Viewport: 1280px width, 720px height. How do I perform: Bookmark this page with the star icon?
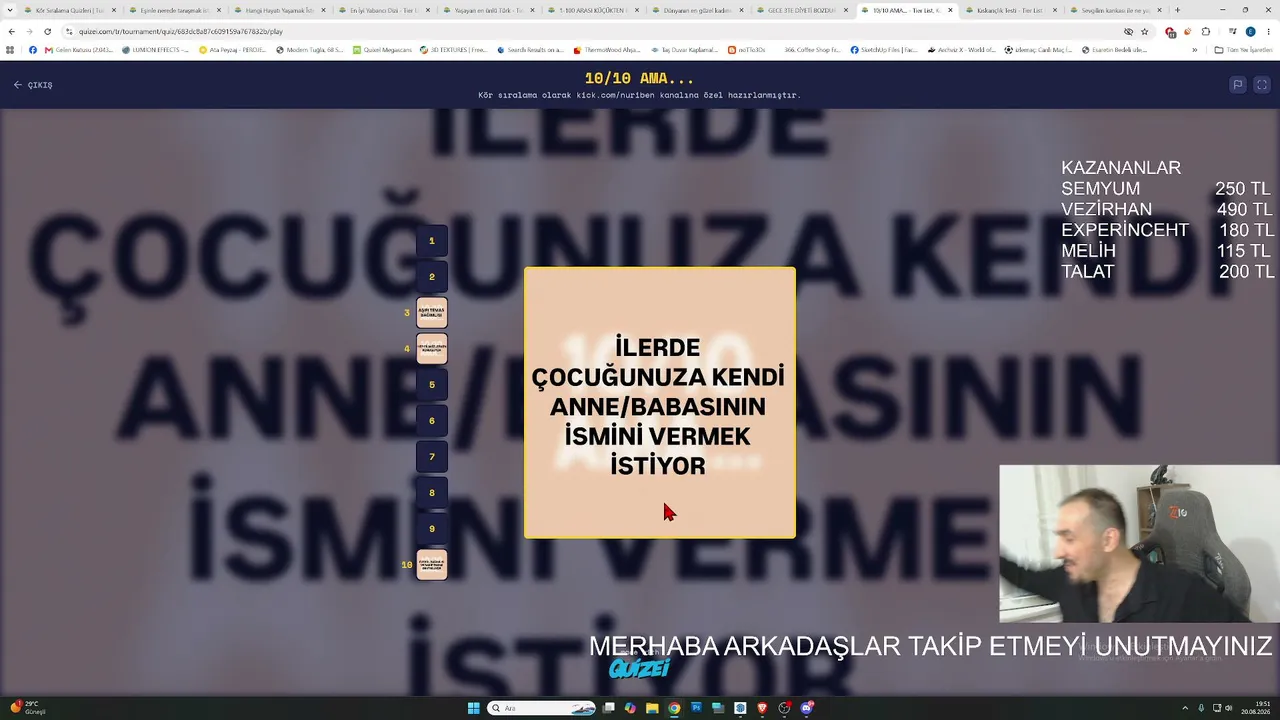(1145, 31)
